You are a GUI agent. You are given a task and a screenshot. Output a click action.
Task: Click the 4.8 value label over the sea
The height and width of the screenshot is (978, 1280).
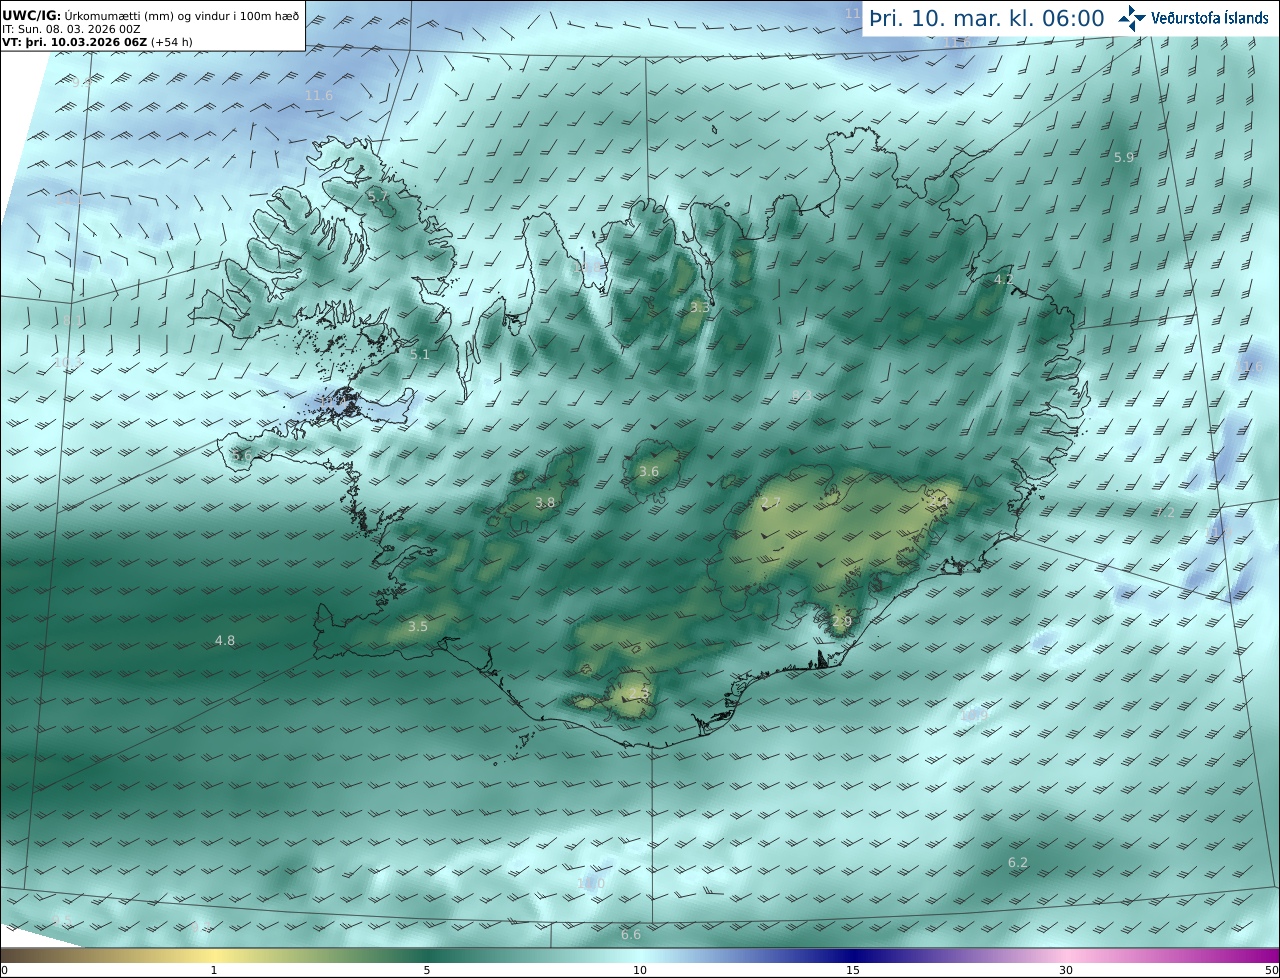[x=225, y=640]
